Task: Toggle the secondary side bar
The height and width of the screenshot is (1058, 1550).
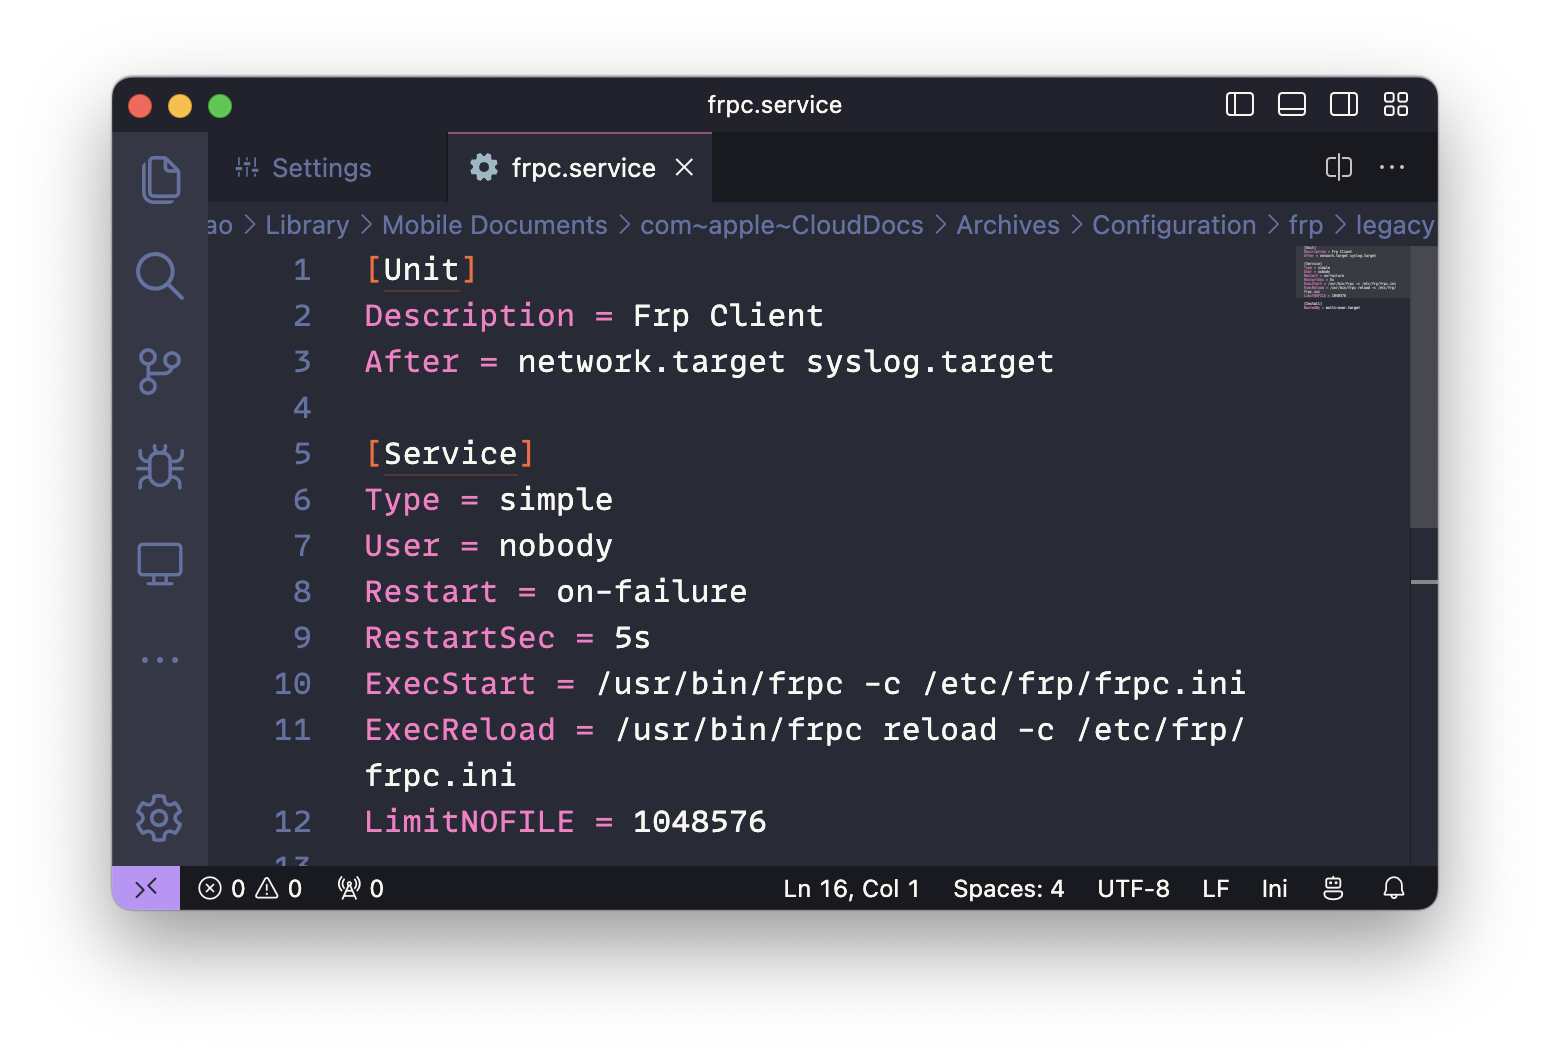Action: 1343,105
